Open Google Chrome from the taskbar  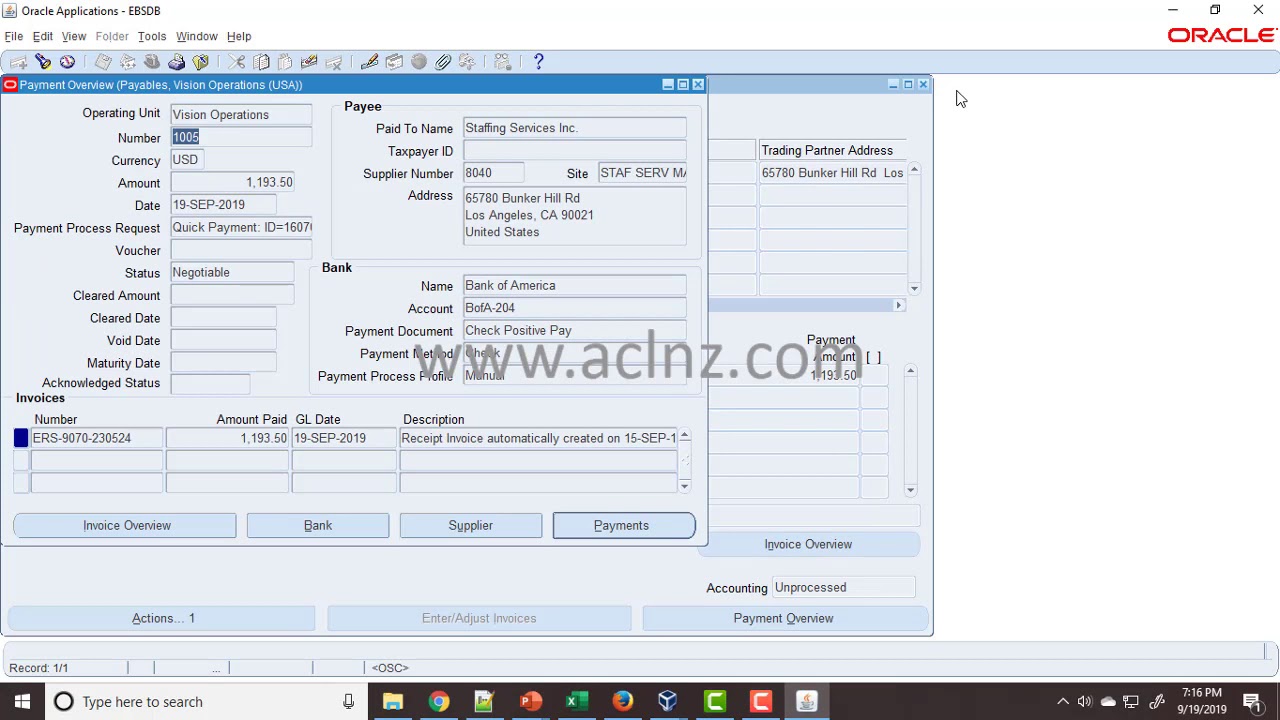point(438,702)
